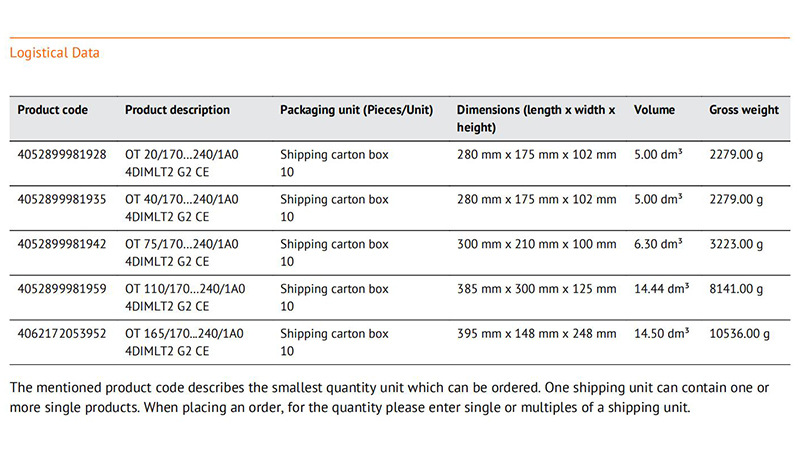Select product code 4052899981942

click(x=62, y=244)
